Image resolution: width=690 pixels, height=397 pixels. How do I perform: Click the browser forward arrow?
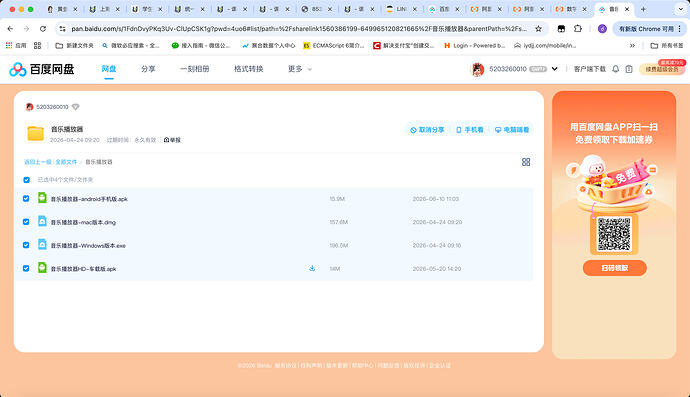tap(26, 29)
